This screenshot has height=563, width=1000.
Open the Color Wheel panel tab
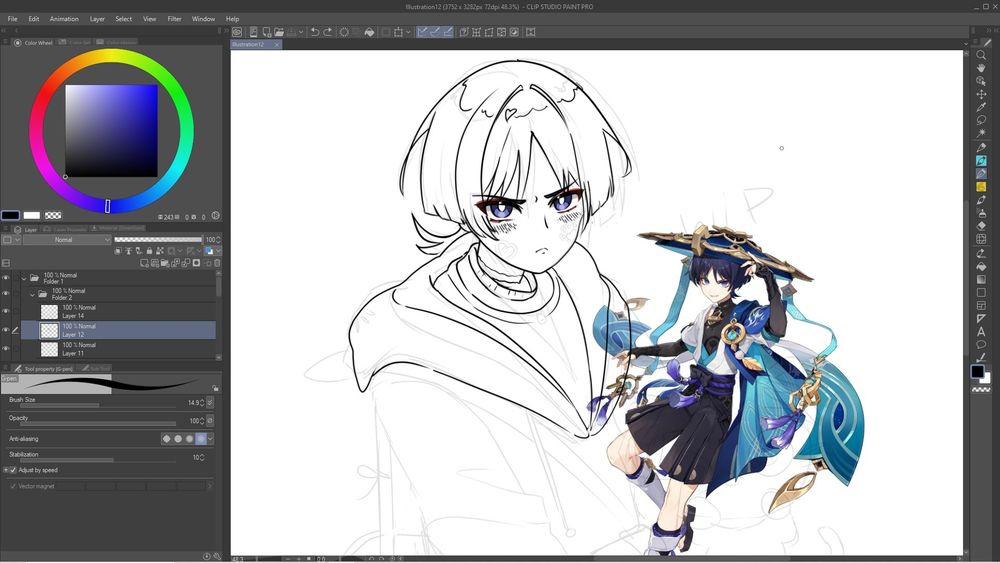(x=34, y=43)
